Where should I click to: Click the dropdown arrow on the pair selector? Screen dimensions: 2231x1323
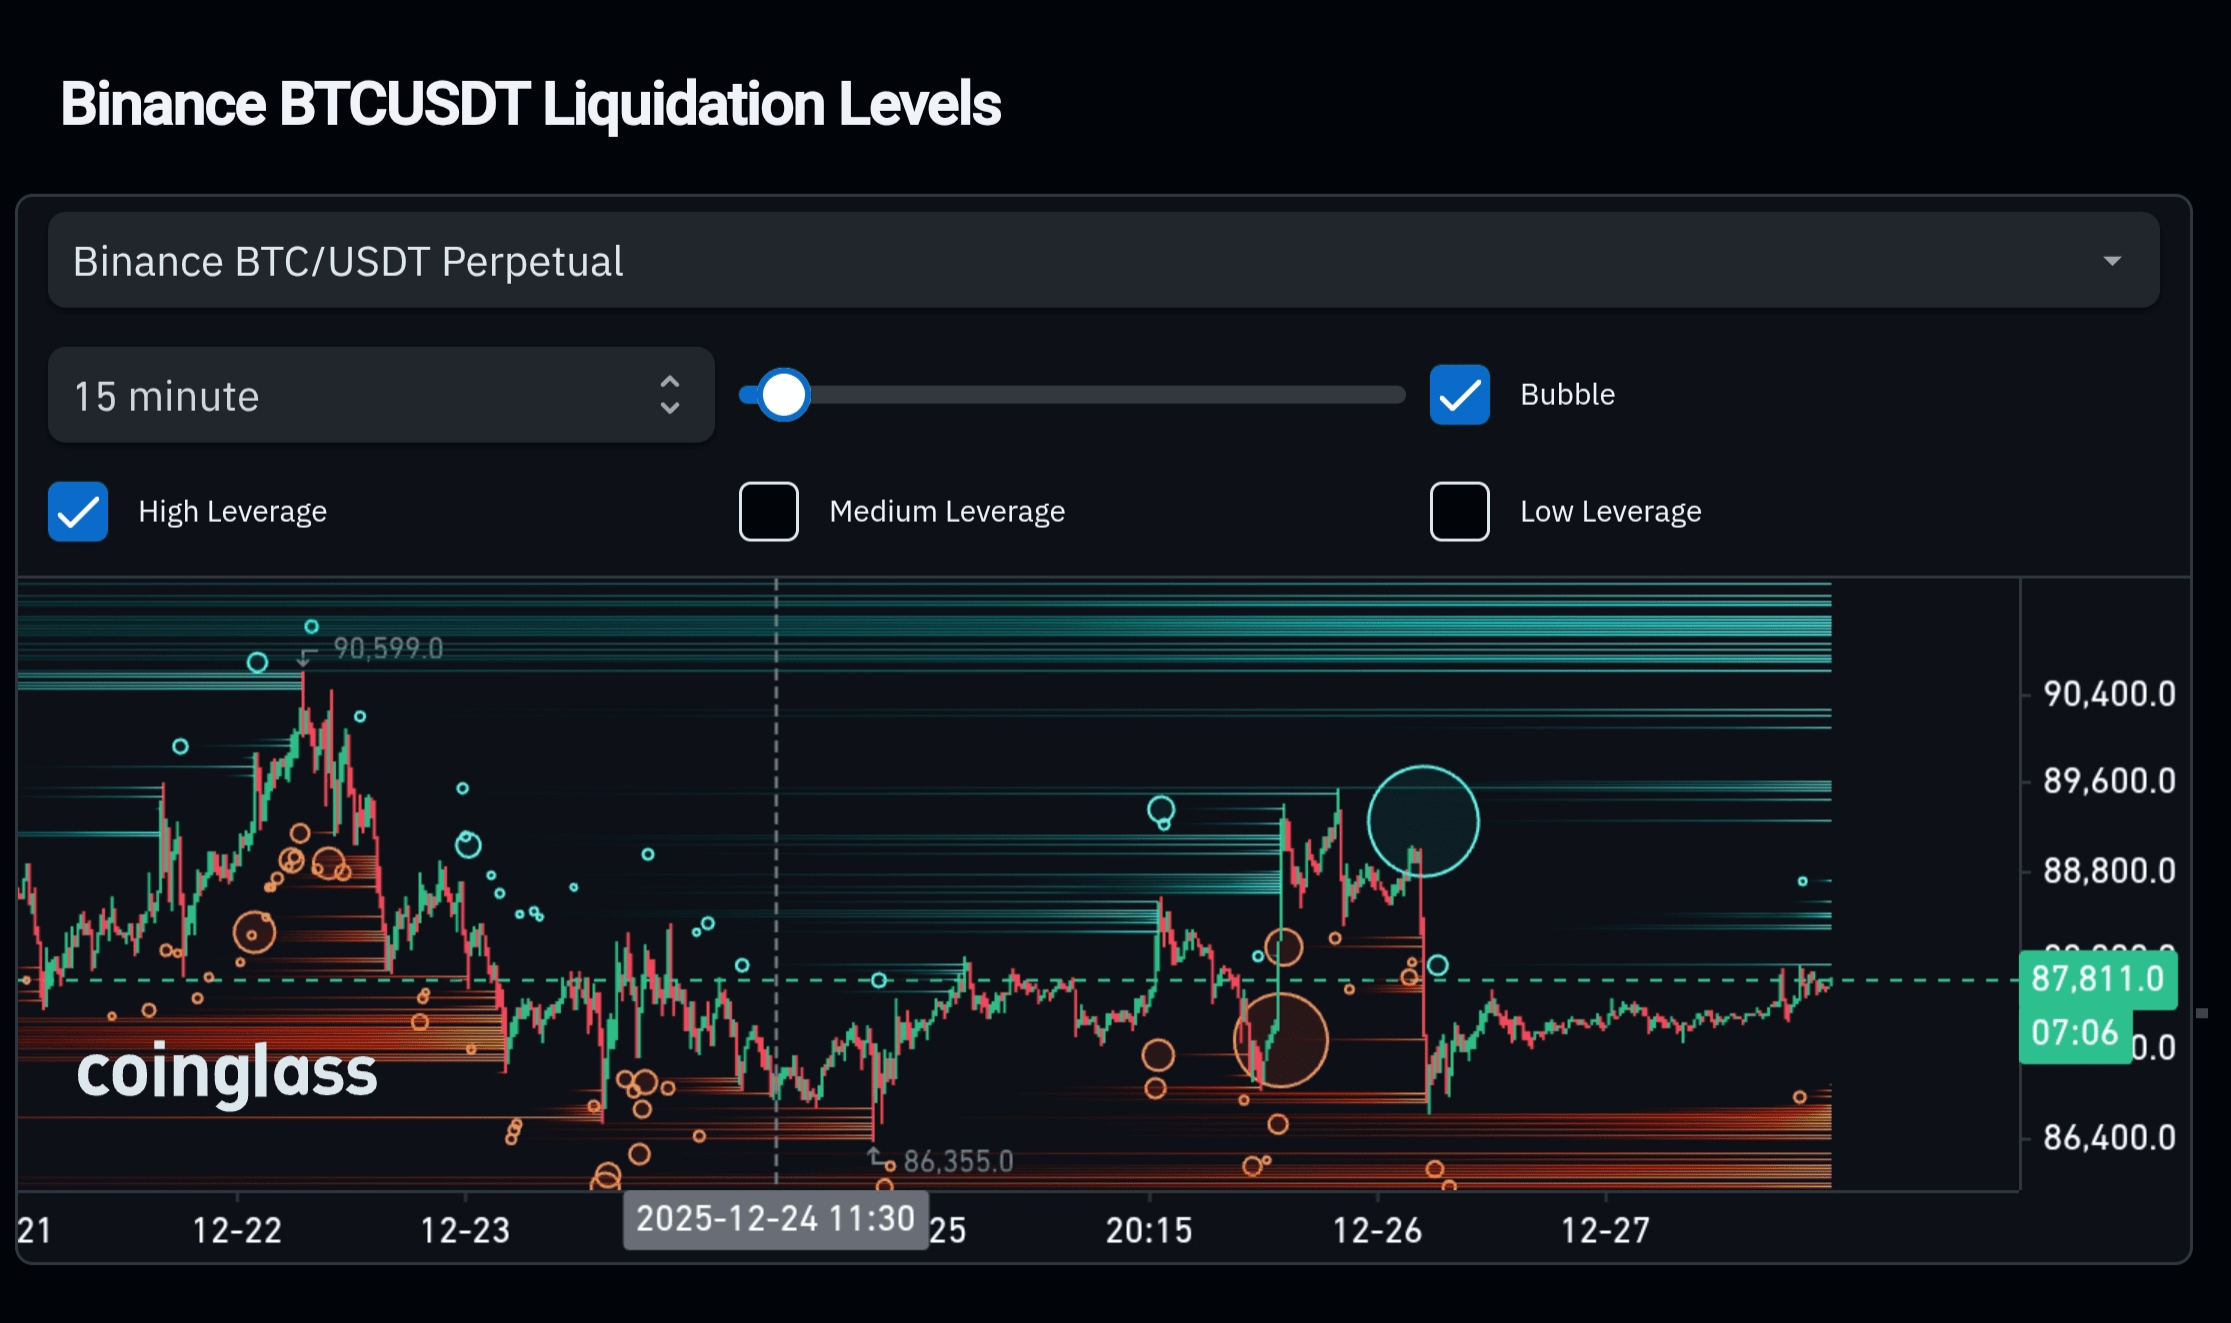click(x=2111, y=261)
